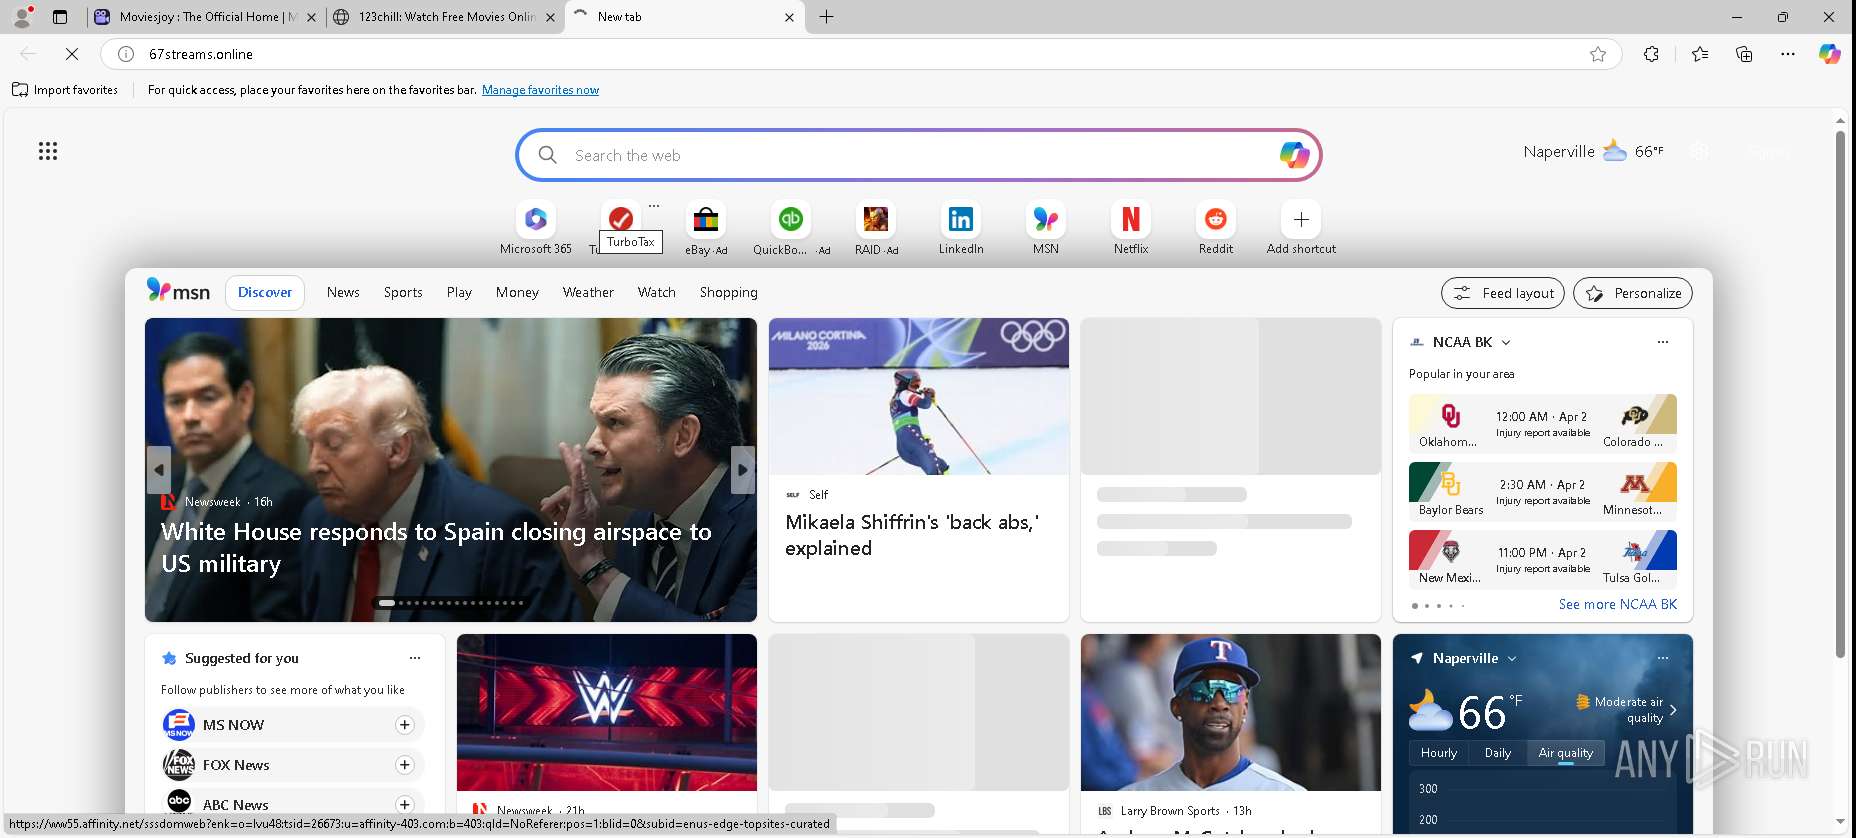Expand the NCAA BK league dropdown
1856x838 pixels.
coord(1506,342)
